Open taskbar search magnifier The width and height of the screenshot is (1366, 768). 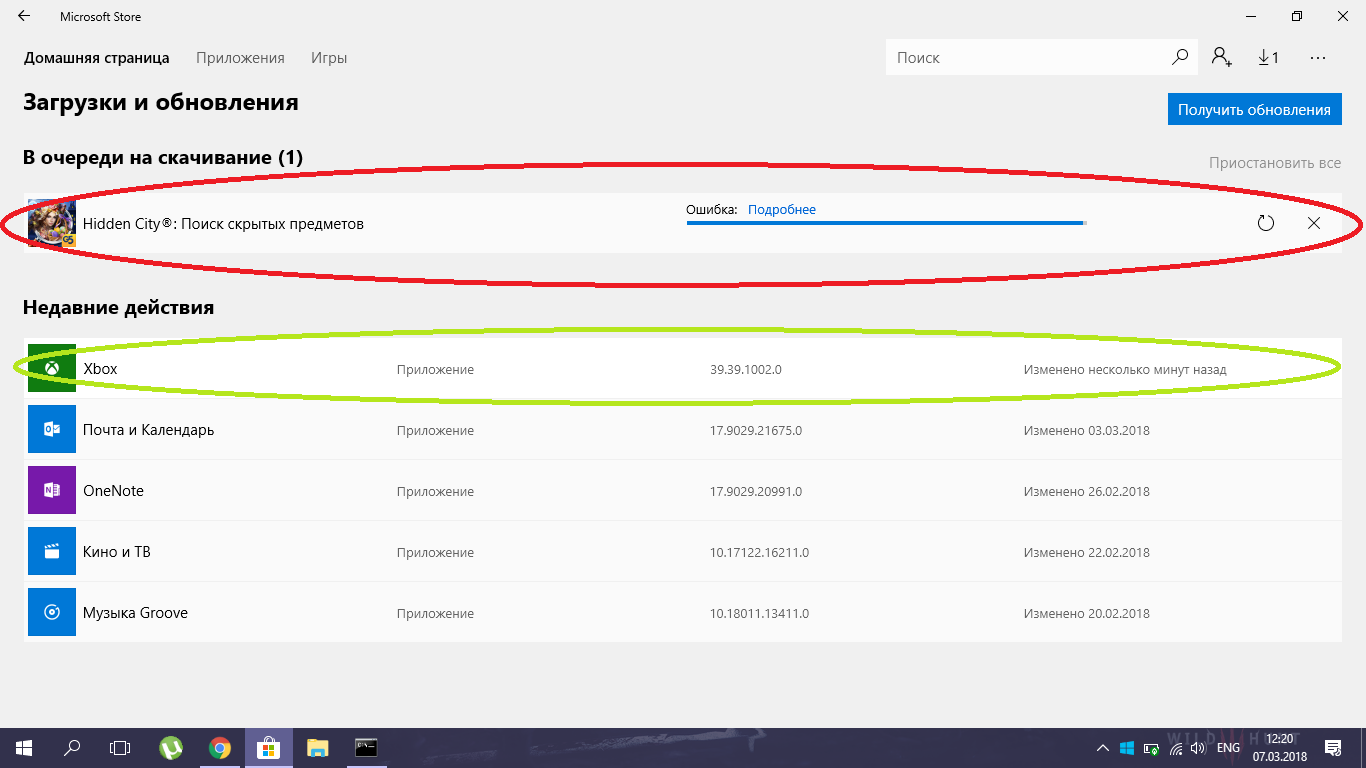coord(72,748)
